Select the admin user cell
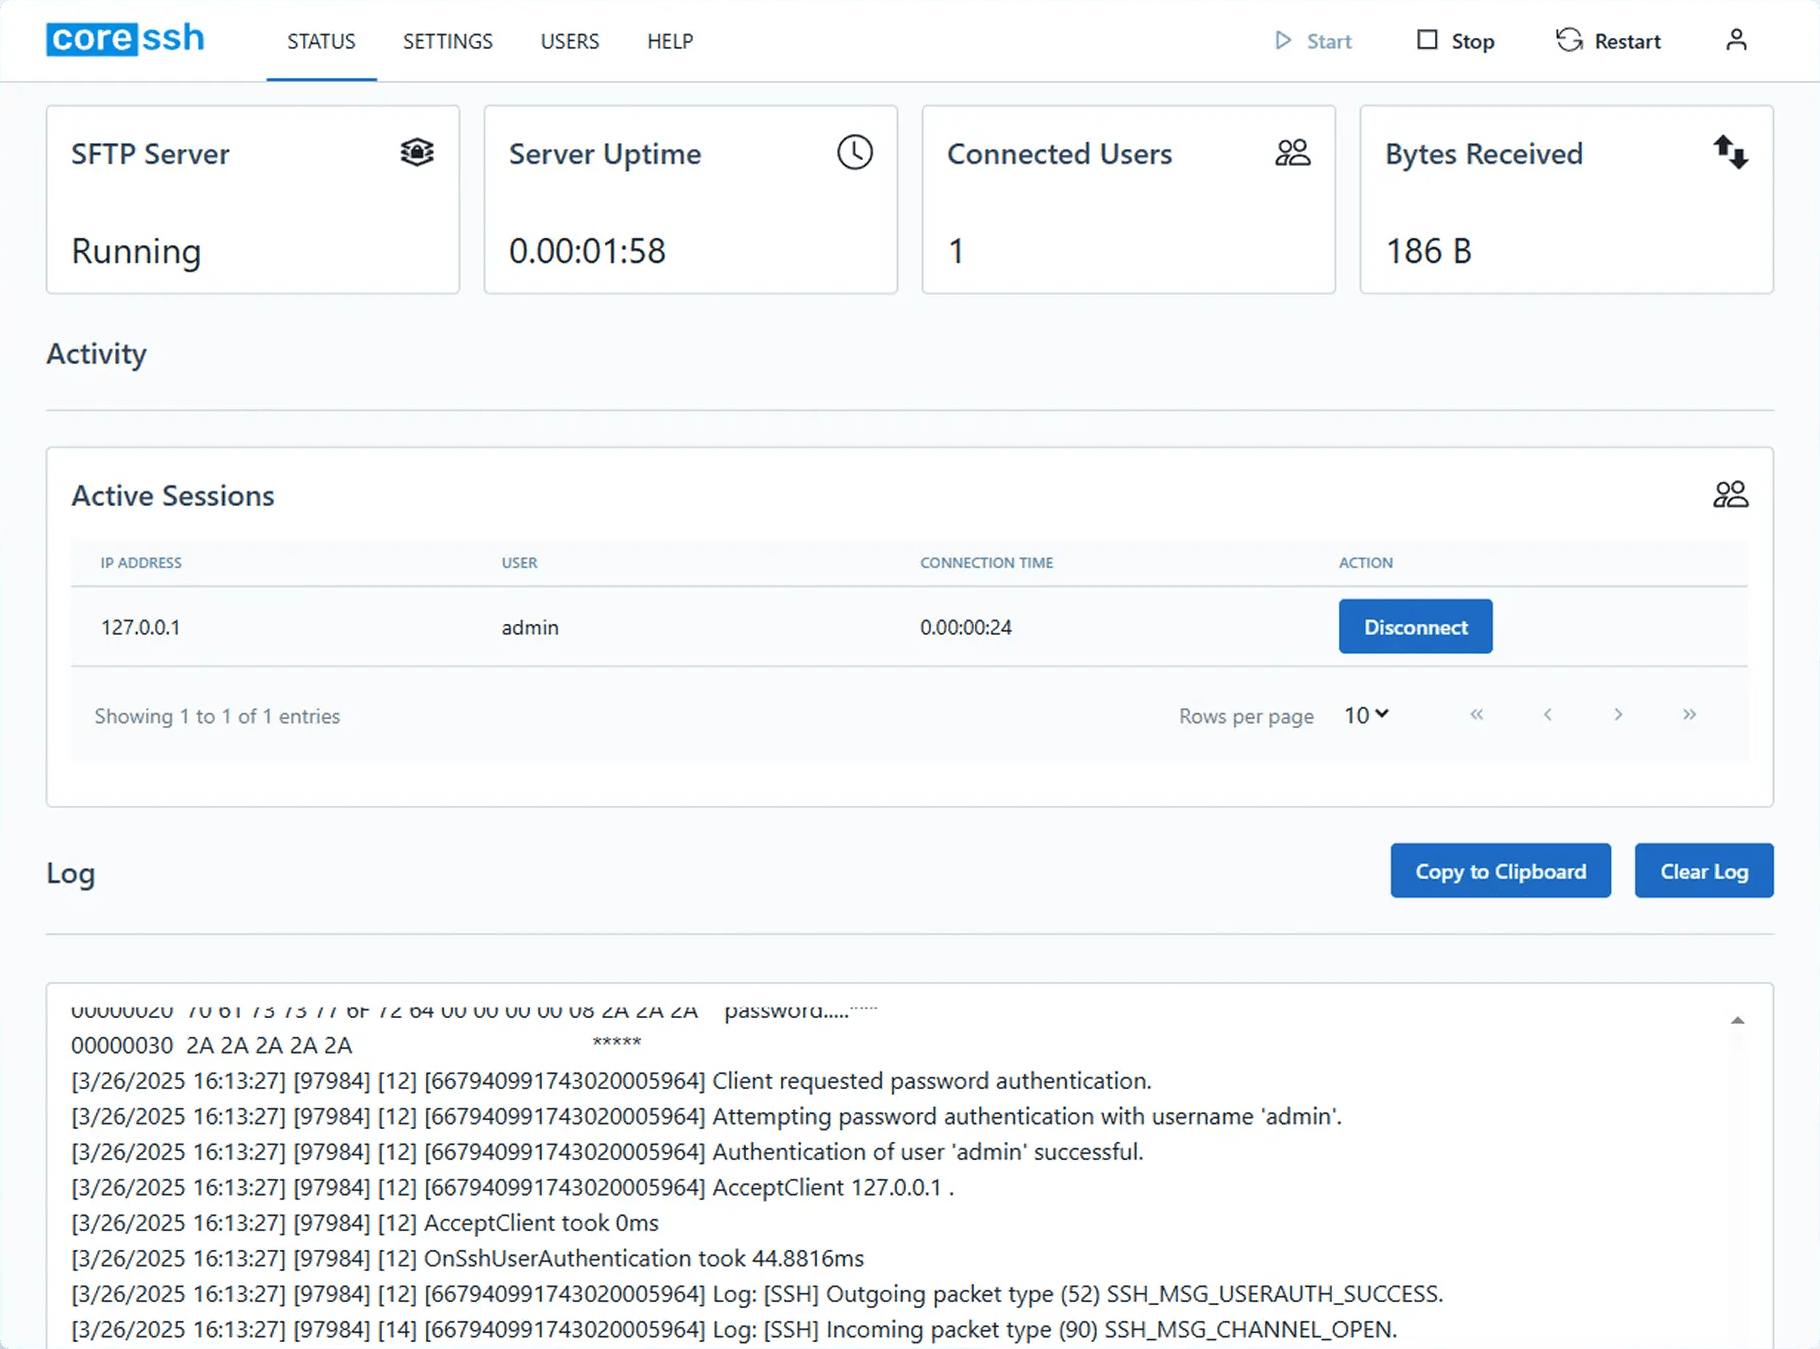This screenshot has height=1349, width=1820. pyautogui.click(x=530, y=627)
